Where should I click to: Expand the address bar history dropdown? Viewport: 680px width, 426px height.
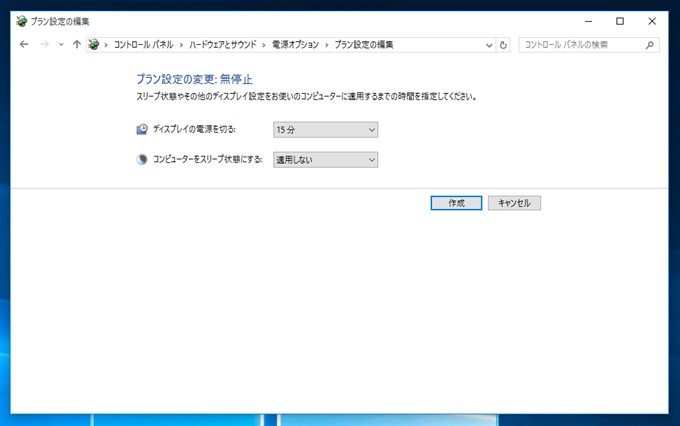[x=489, y=45]
